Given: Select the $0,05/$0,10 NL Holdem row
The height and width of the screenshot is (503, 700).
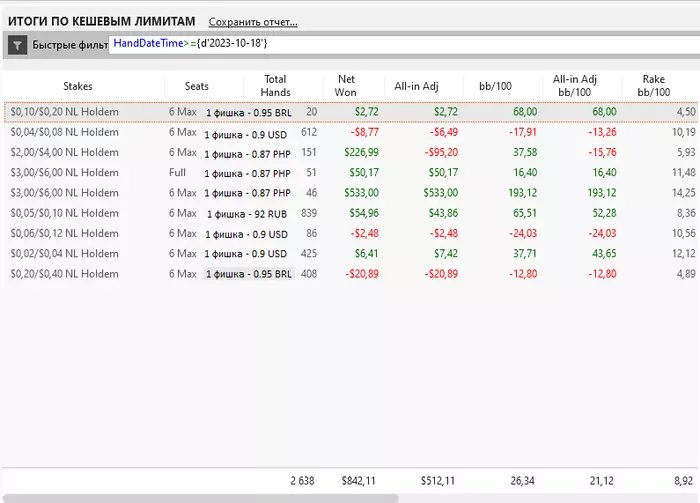Looking at the screenshot, I should (x=352, y=213).
